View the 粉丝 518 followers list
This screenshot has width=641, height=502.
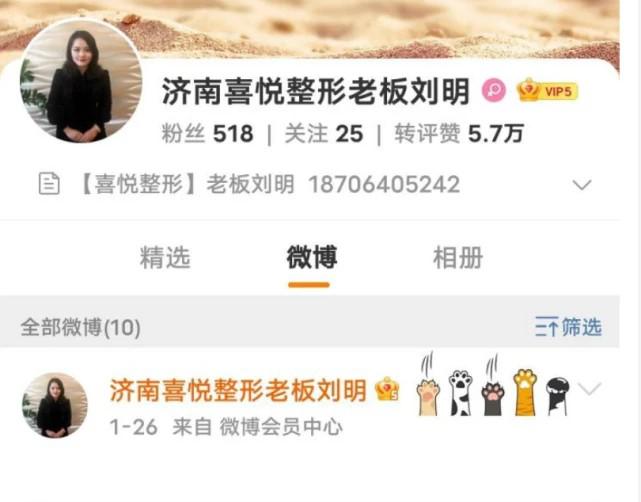coord(207,134)
